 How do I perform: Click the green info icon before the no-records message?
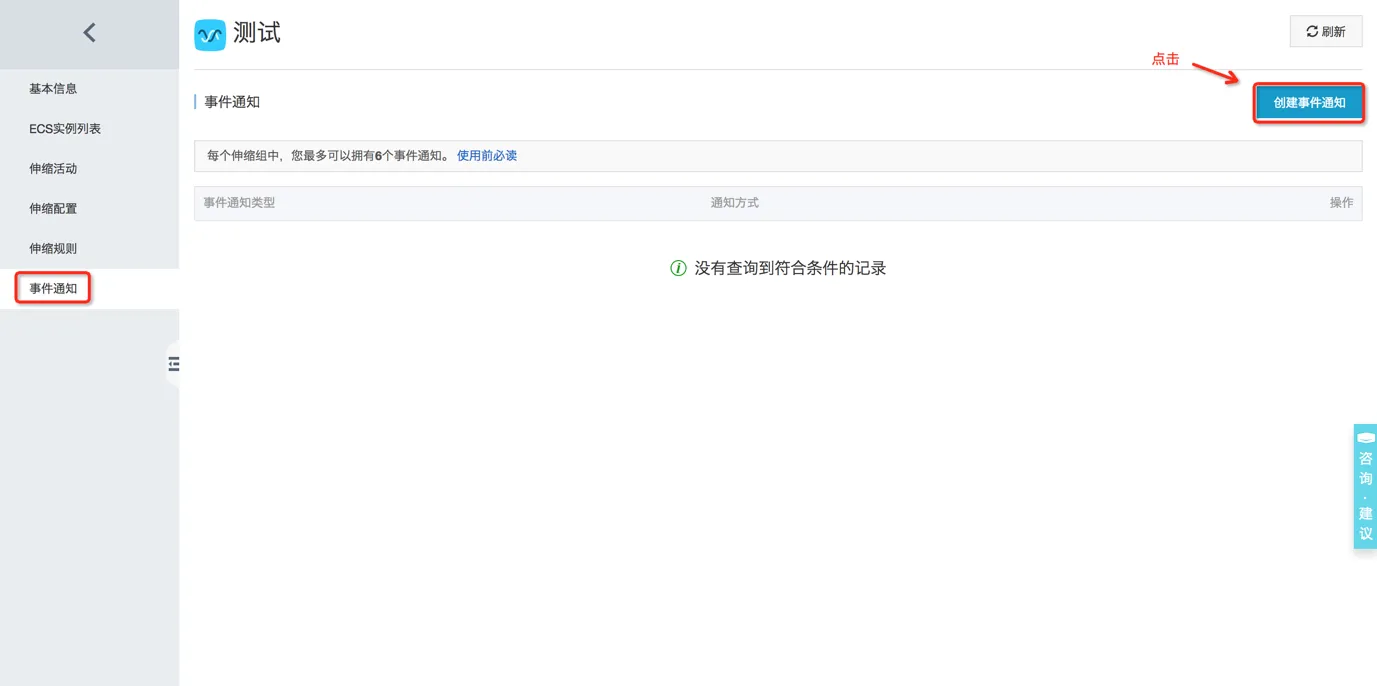(x=677, y=268)
